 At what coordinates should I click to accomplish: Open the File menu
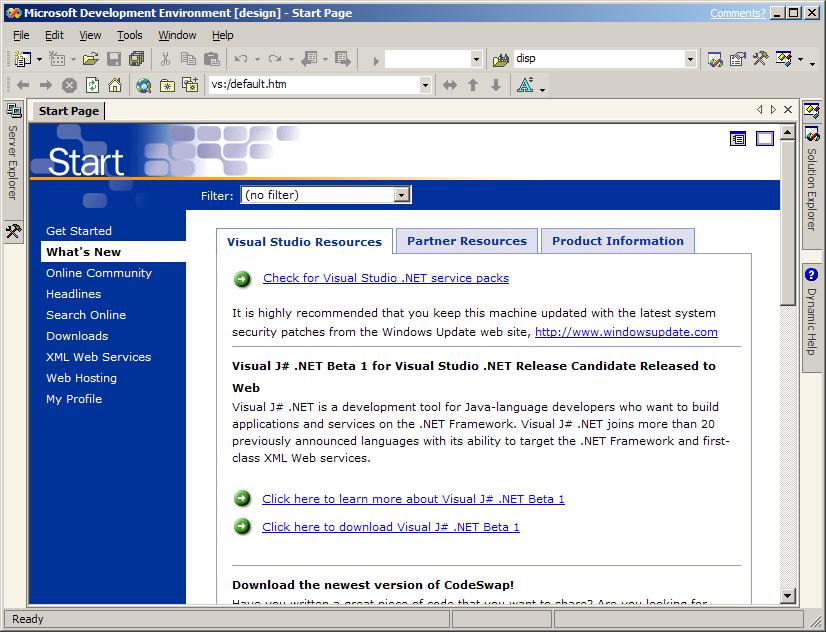pyautogui.click(x=21, y=35)
